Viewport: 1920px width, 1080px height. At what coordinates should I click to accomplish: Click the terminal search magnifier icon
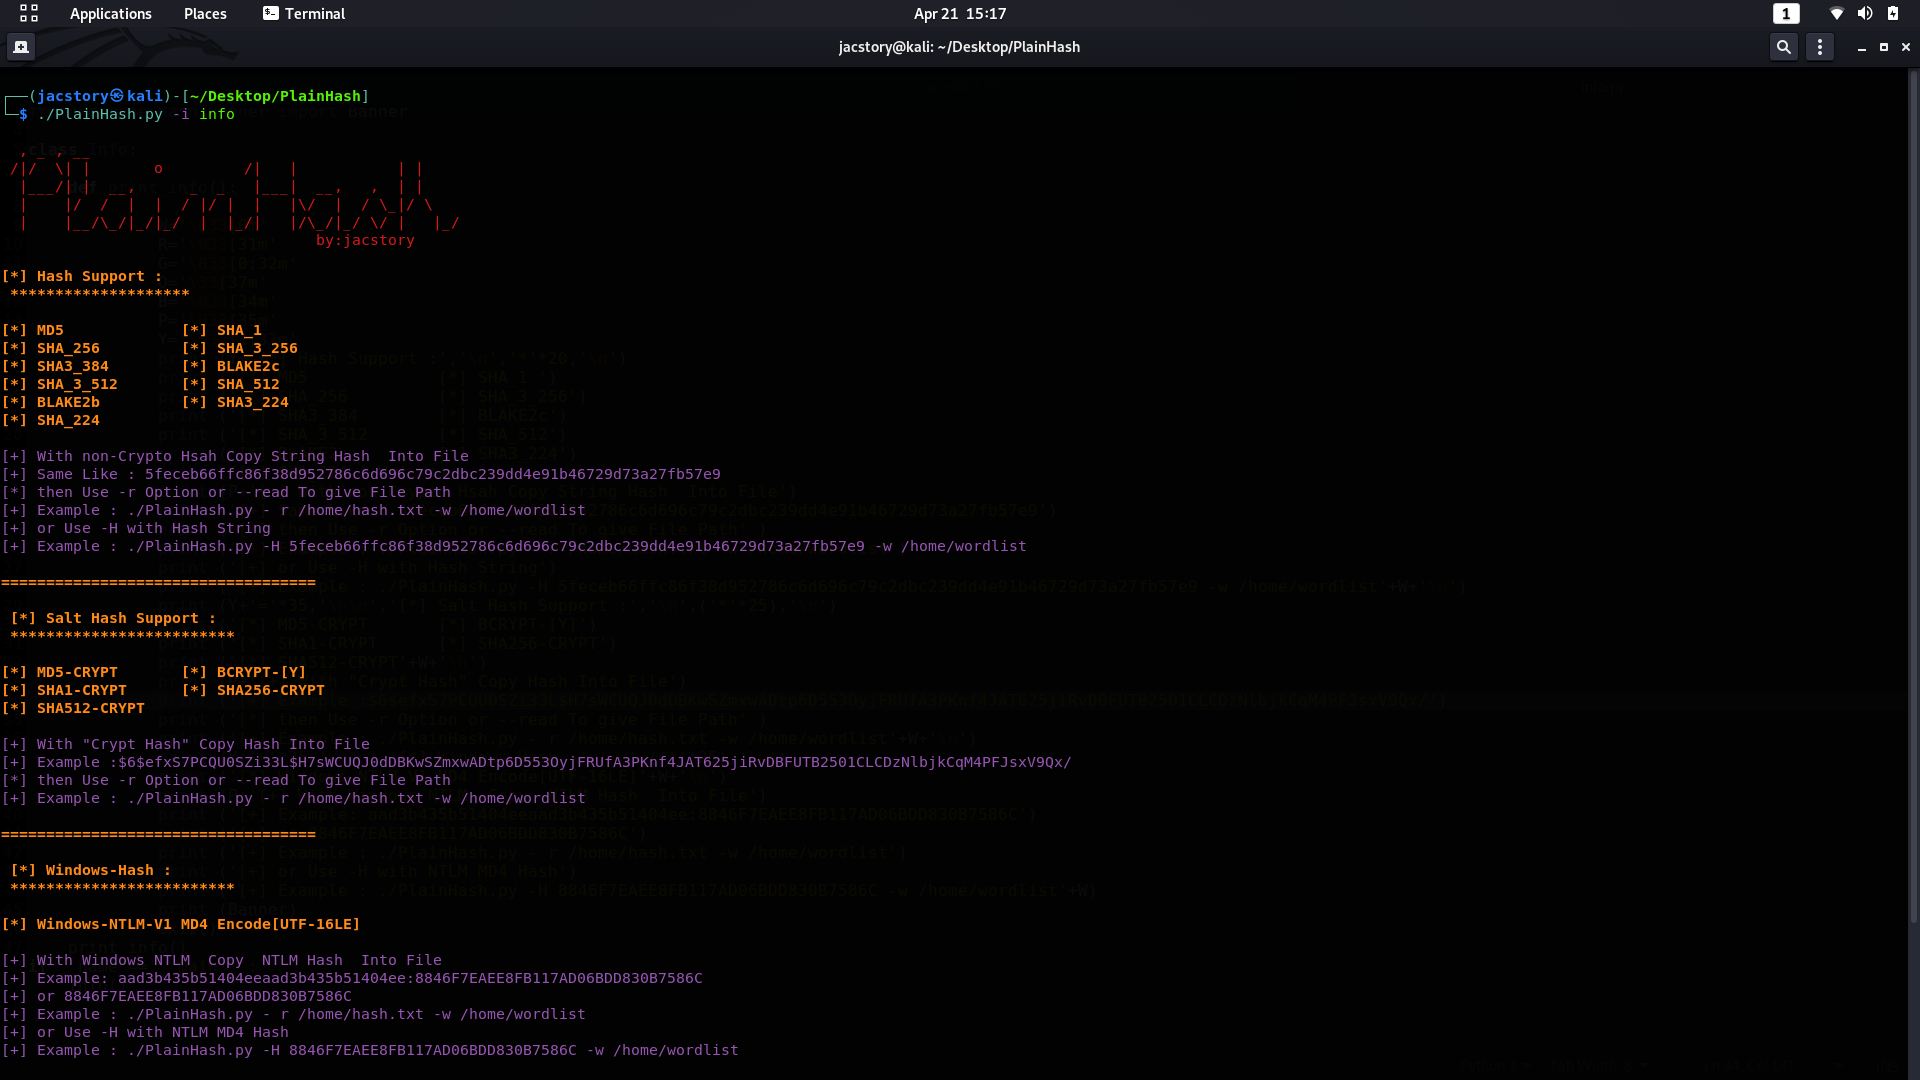pos(1783,47)
